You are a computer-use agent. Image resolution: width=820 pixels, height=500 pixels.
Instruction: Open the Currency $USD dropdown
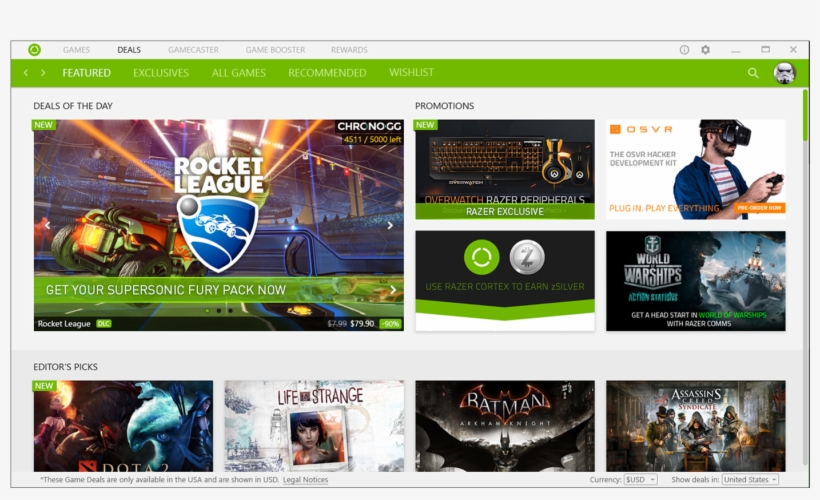click(640, 480)
